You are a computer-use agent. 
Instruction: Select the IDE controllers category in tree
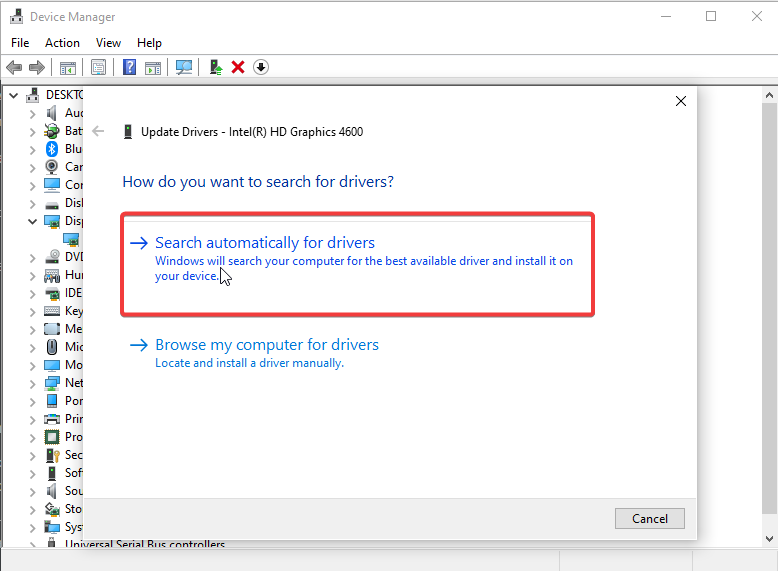tap(64, 293)
